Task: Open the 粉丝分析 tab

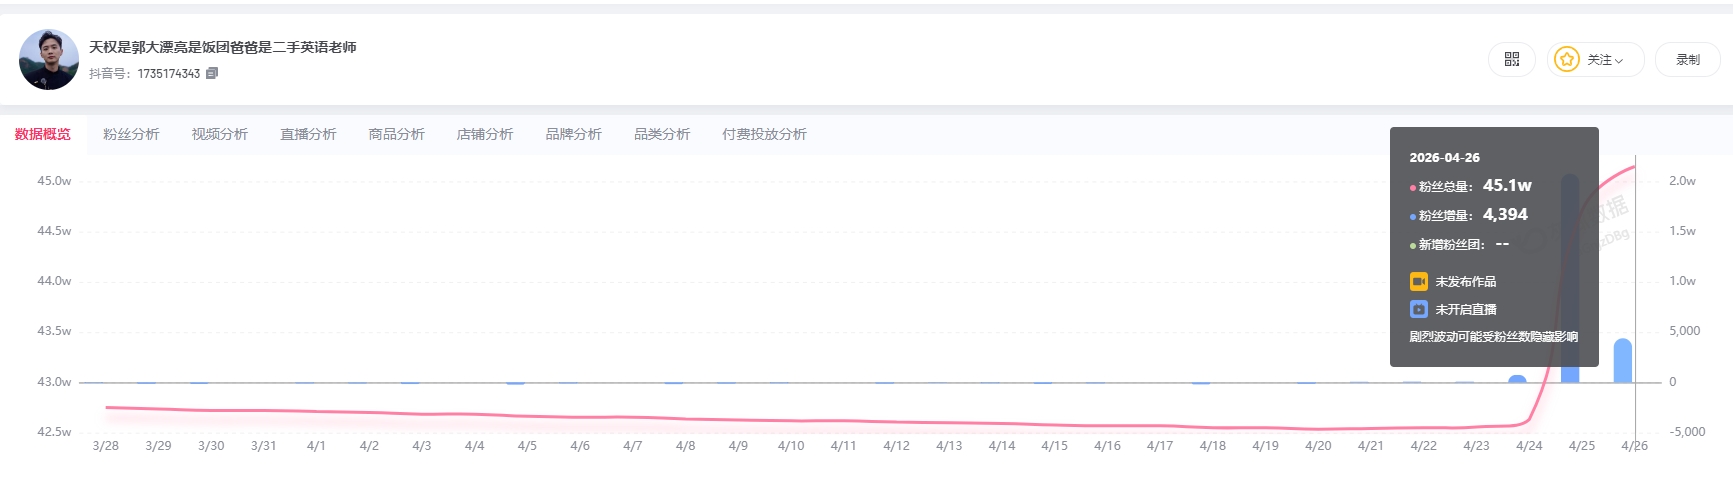Action: 131,134
